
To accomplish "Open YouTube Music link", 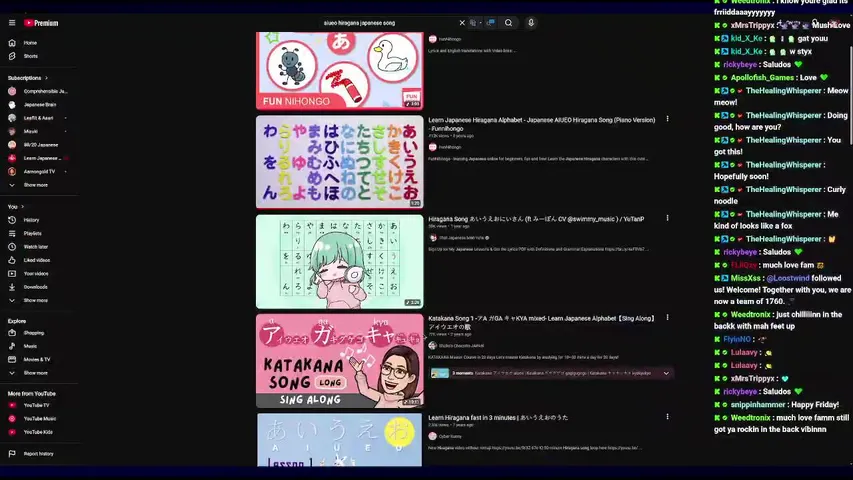I will click(33, 419).
